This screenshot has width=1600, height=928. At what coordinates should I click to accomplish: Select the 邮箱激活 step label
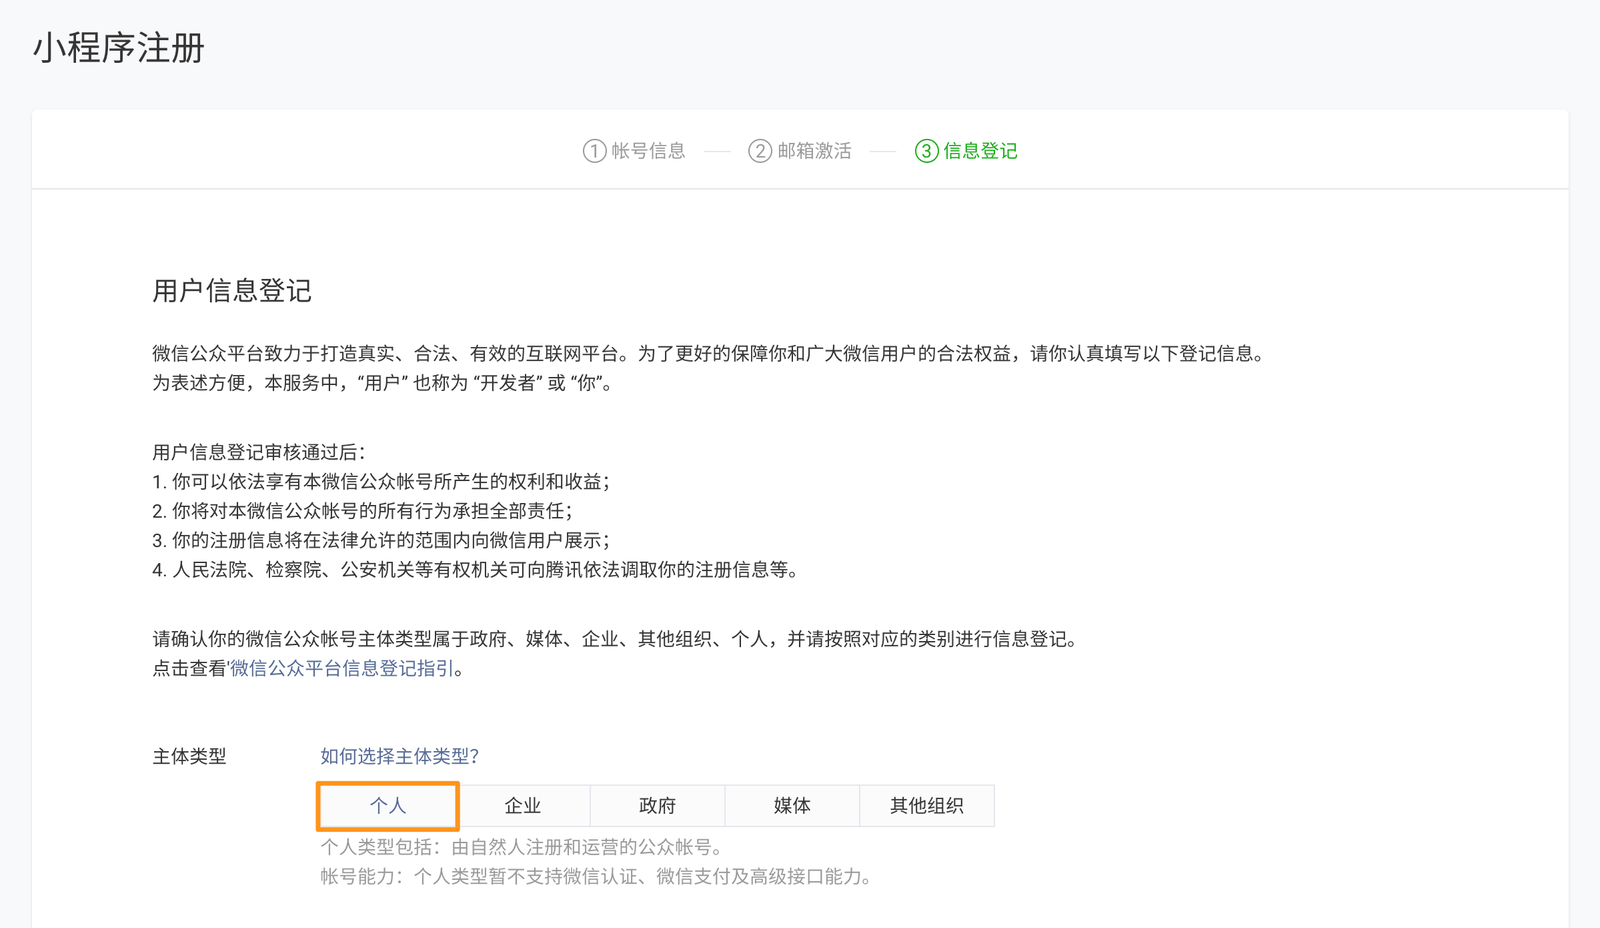(x=814, y=151)
